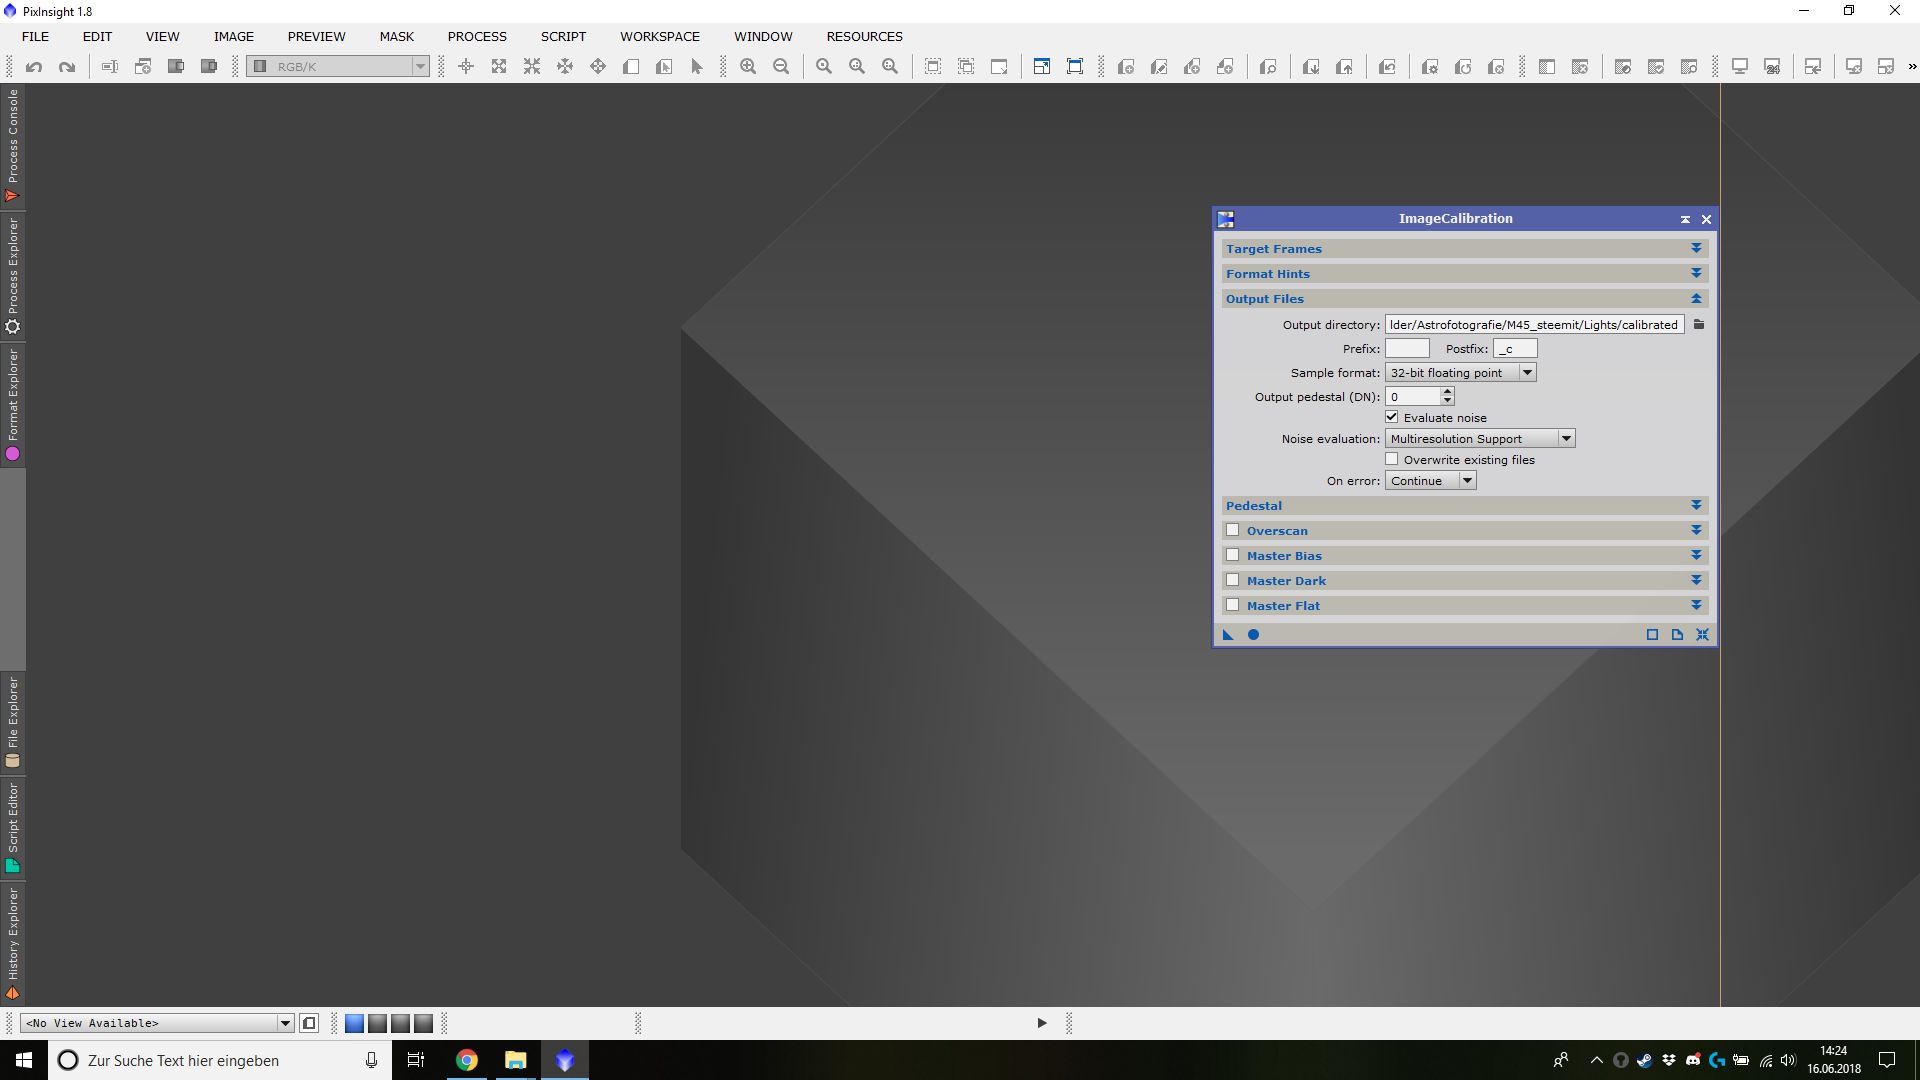Enable the Master Flat checkbox
1920x1080 pixels.
(x=1233, y=605)
